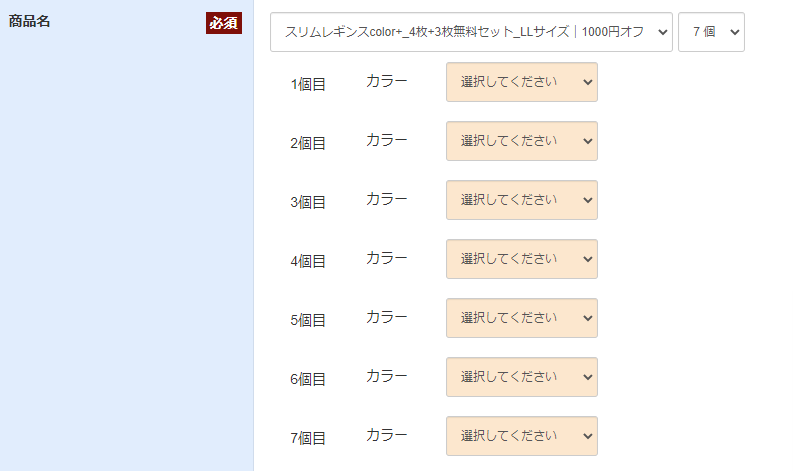Click the 5個目 row label
The height and width of the screenshot is (471, 793).
(x=308, y=321)
